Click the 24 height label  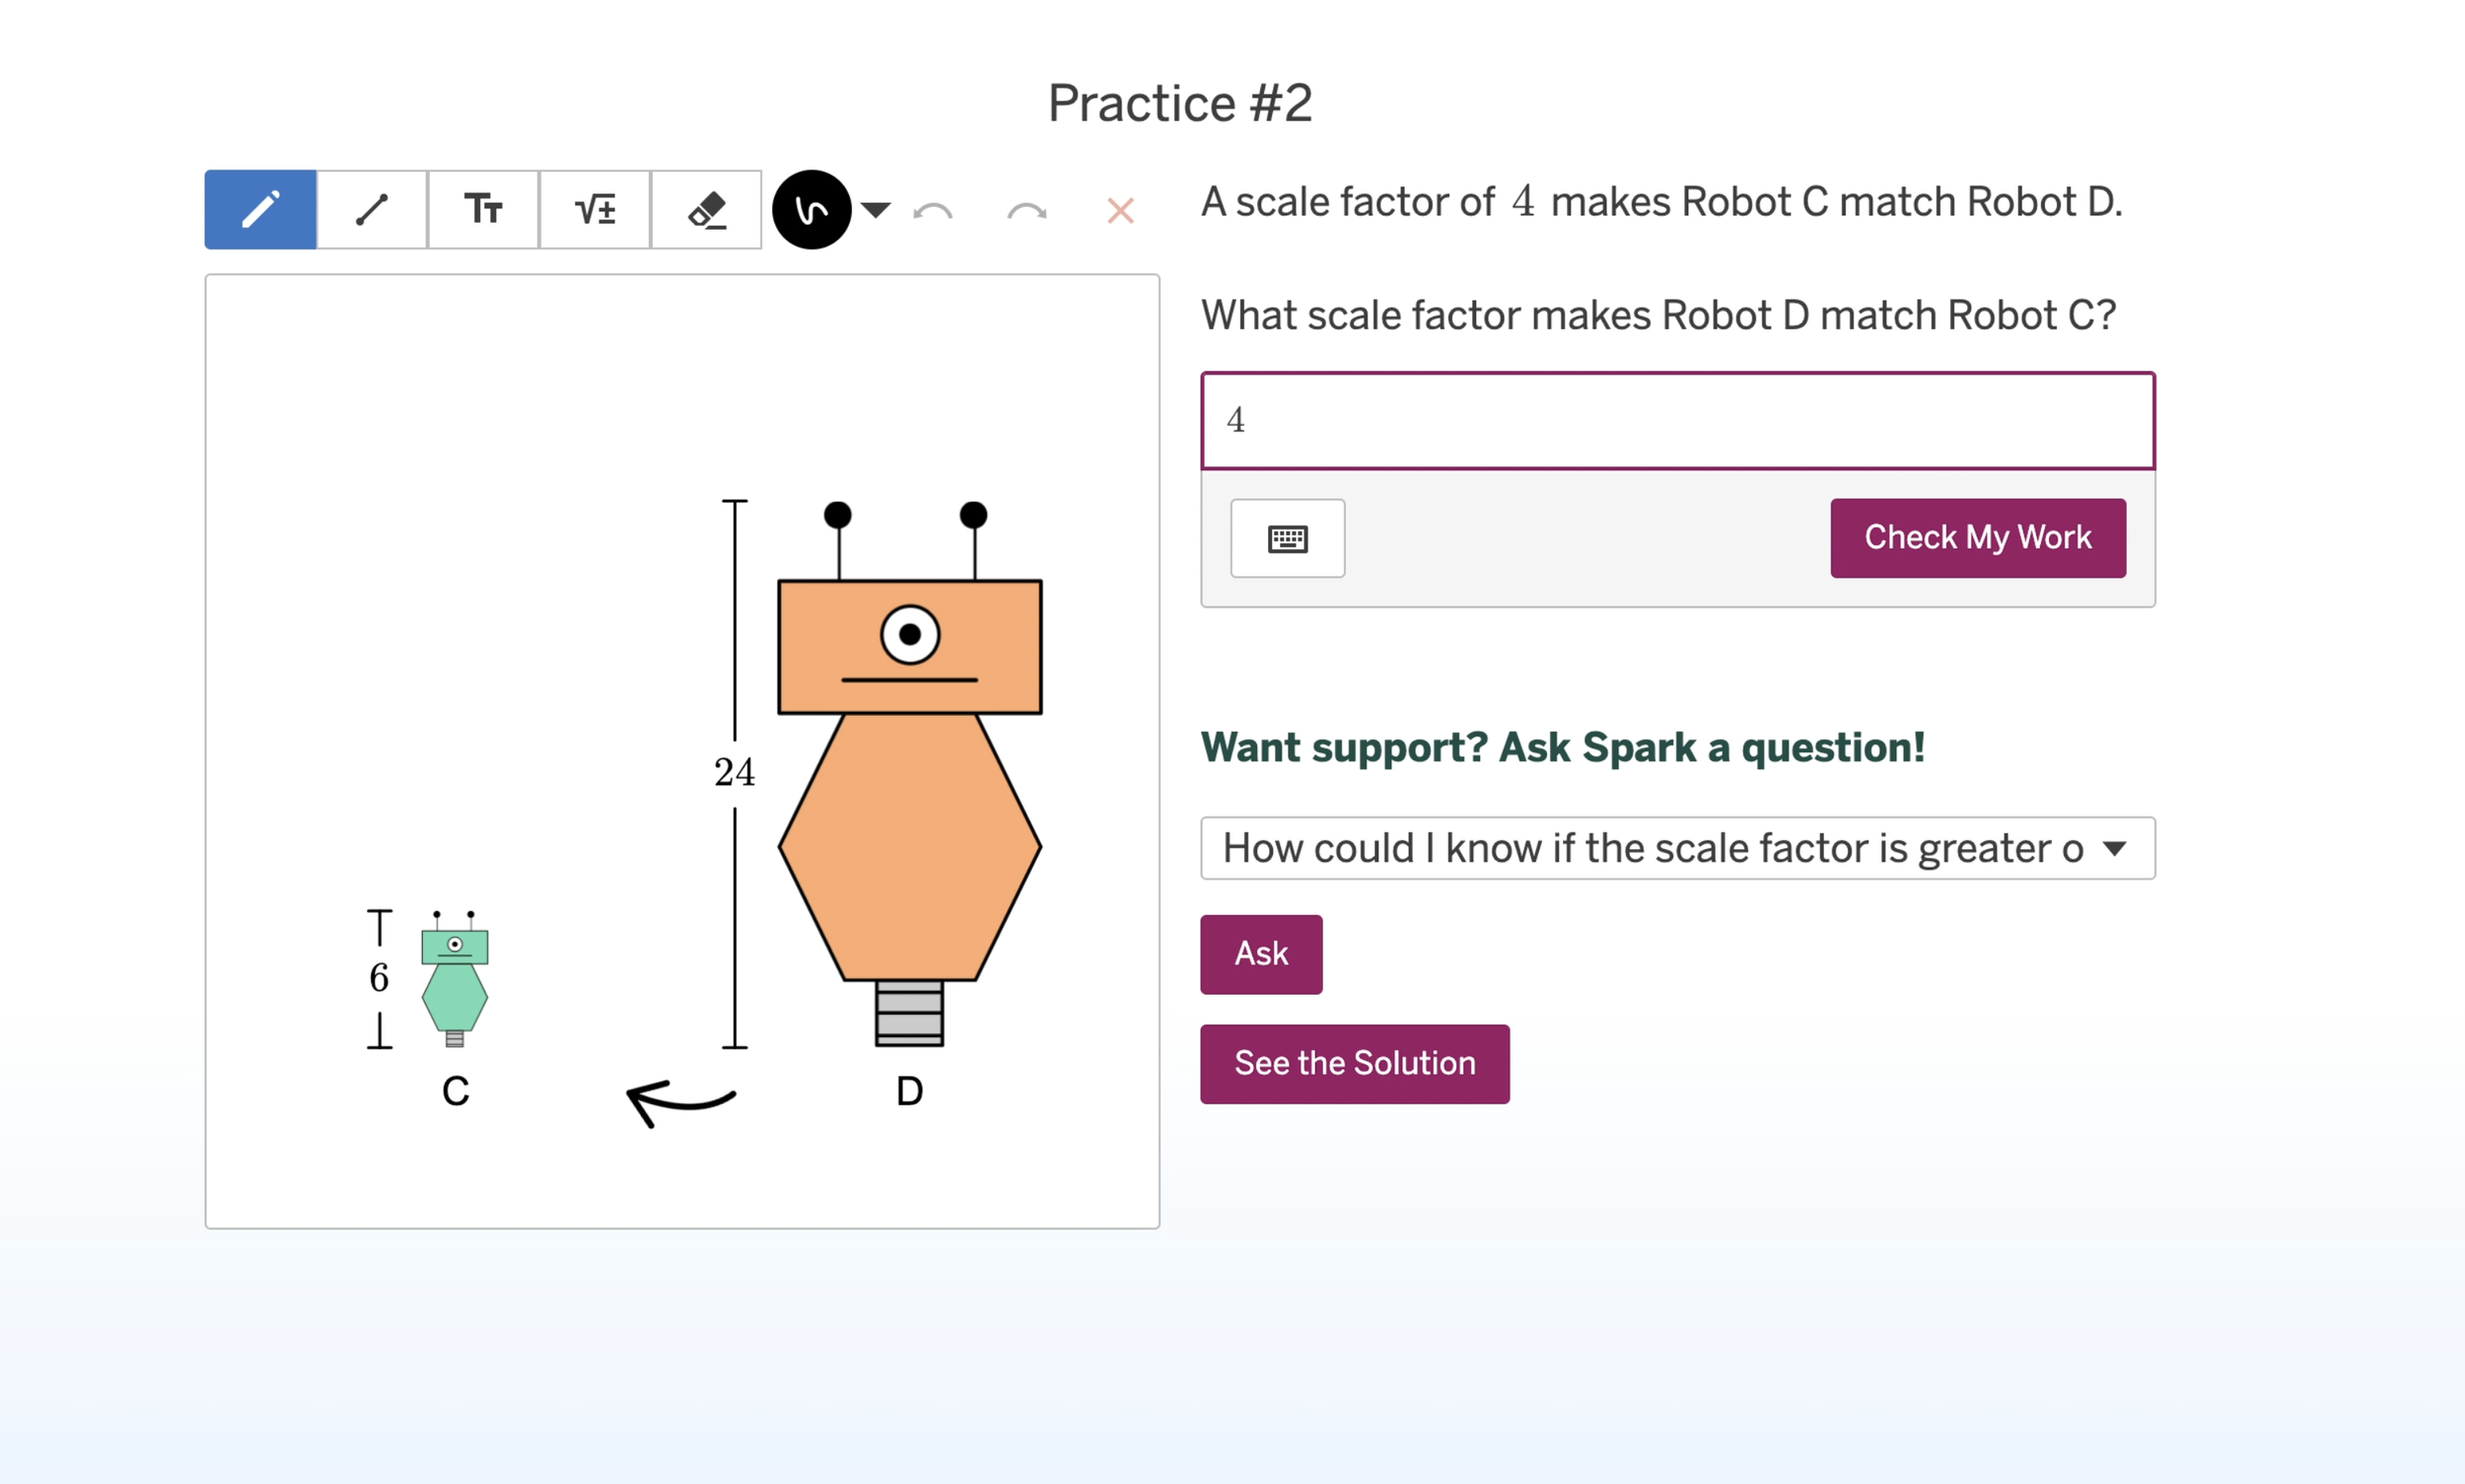click(x=734, y=772)
